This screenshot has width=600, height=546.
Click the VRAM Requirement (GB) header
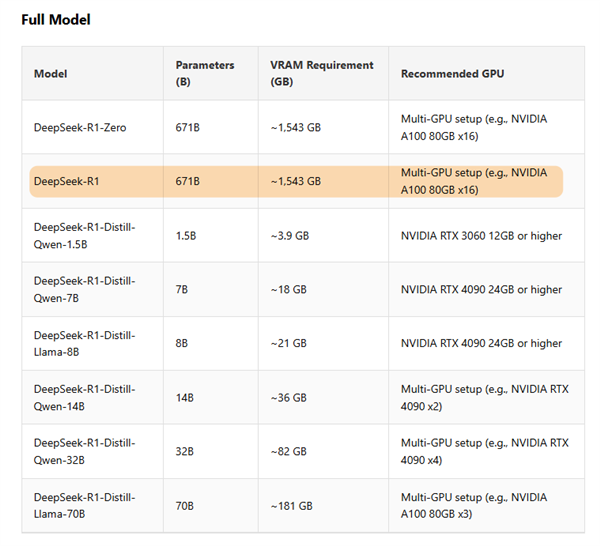pos(321,73)
